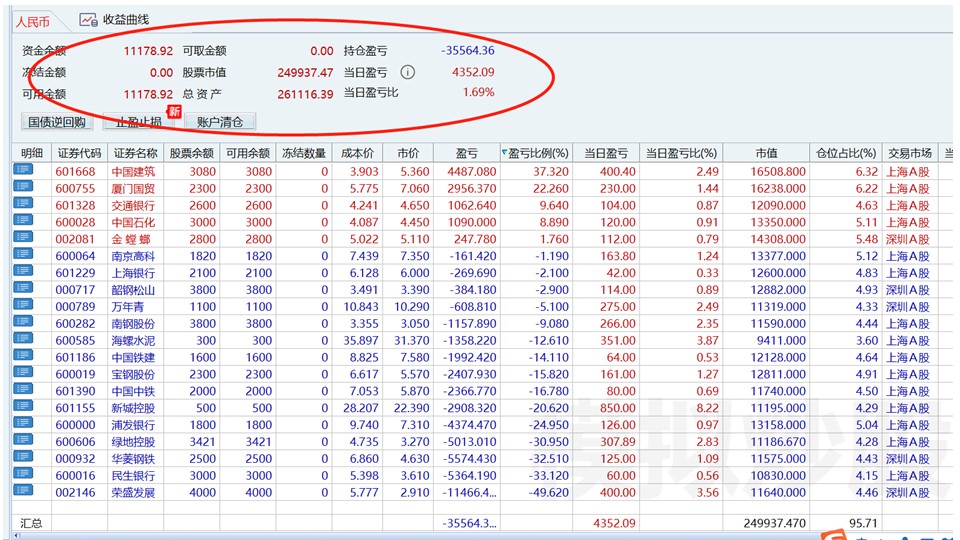Open detail icon for 600019 宝钢股份
The height and width of the screenshot is (540, 960).
(x=23, y=372)
